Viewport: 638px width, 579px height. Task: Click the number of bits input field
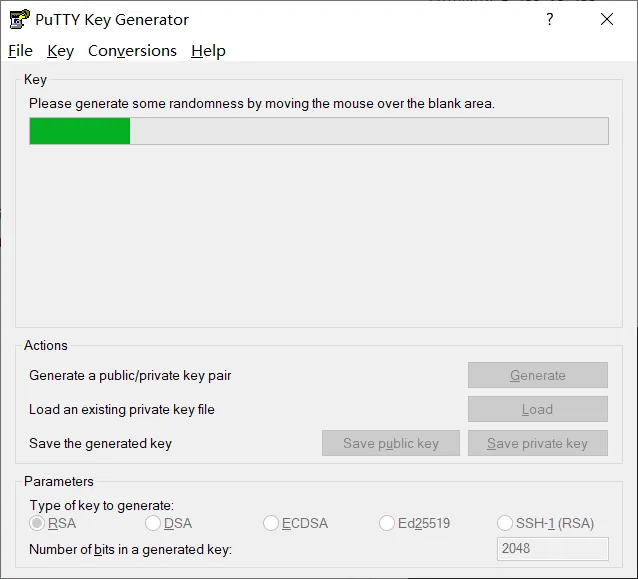point(552,549)
